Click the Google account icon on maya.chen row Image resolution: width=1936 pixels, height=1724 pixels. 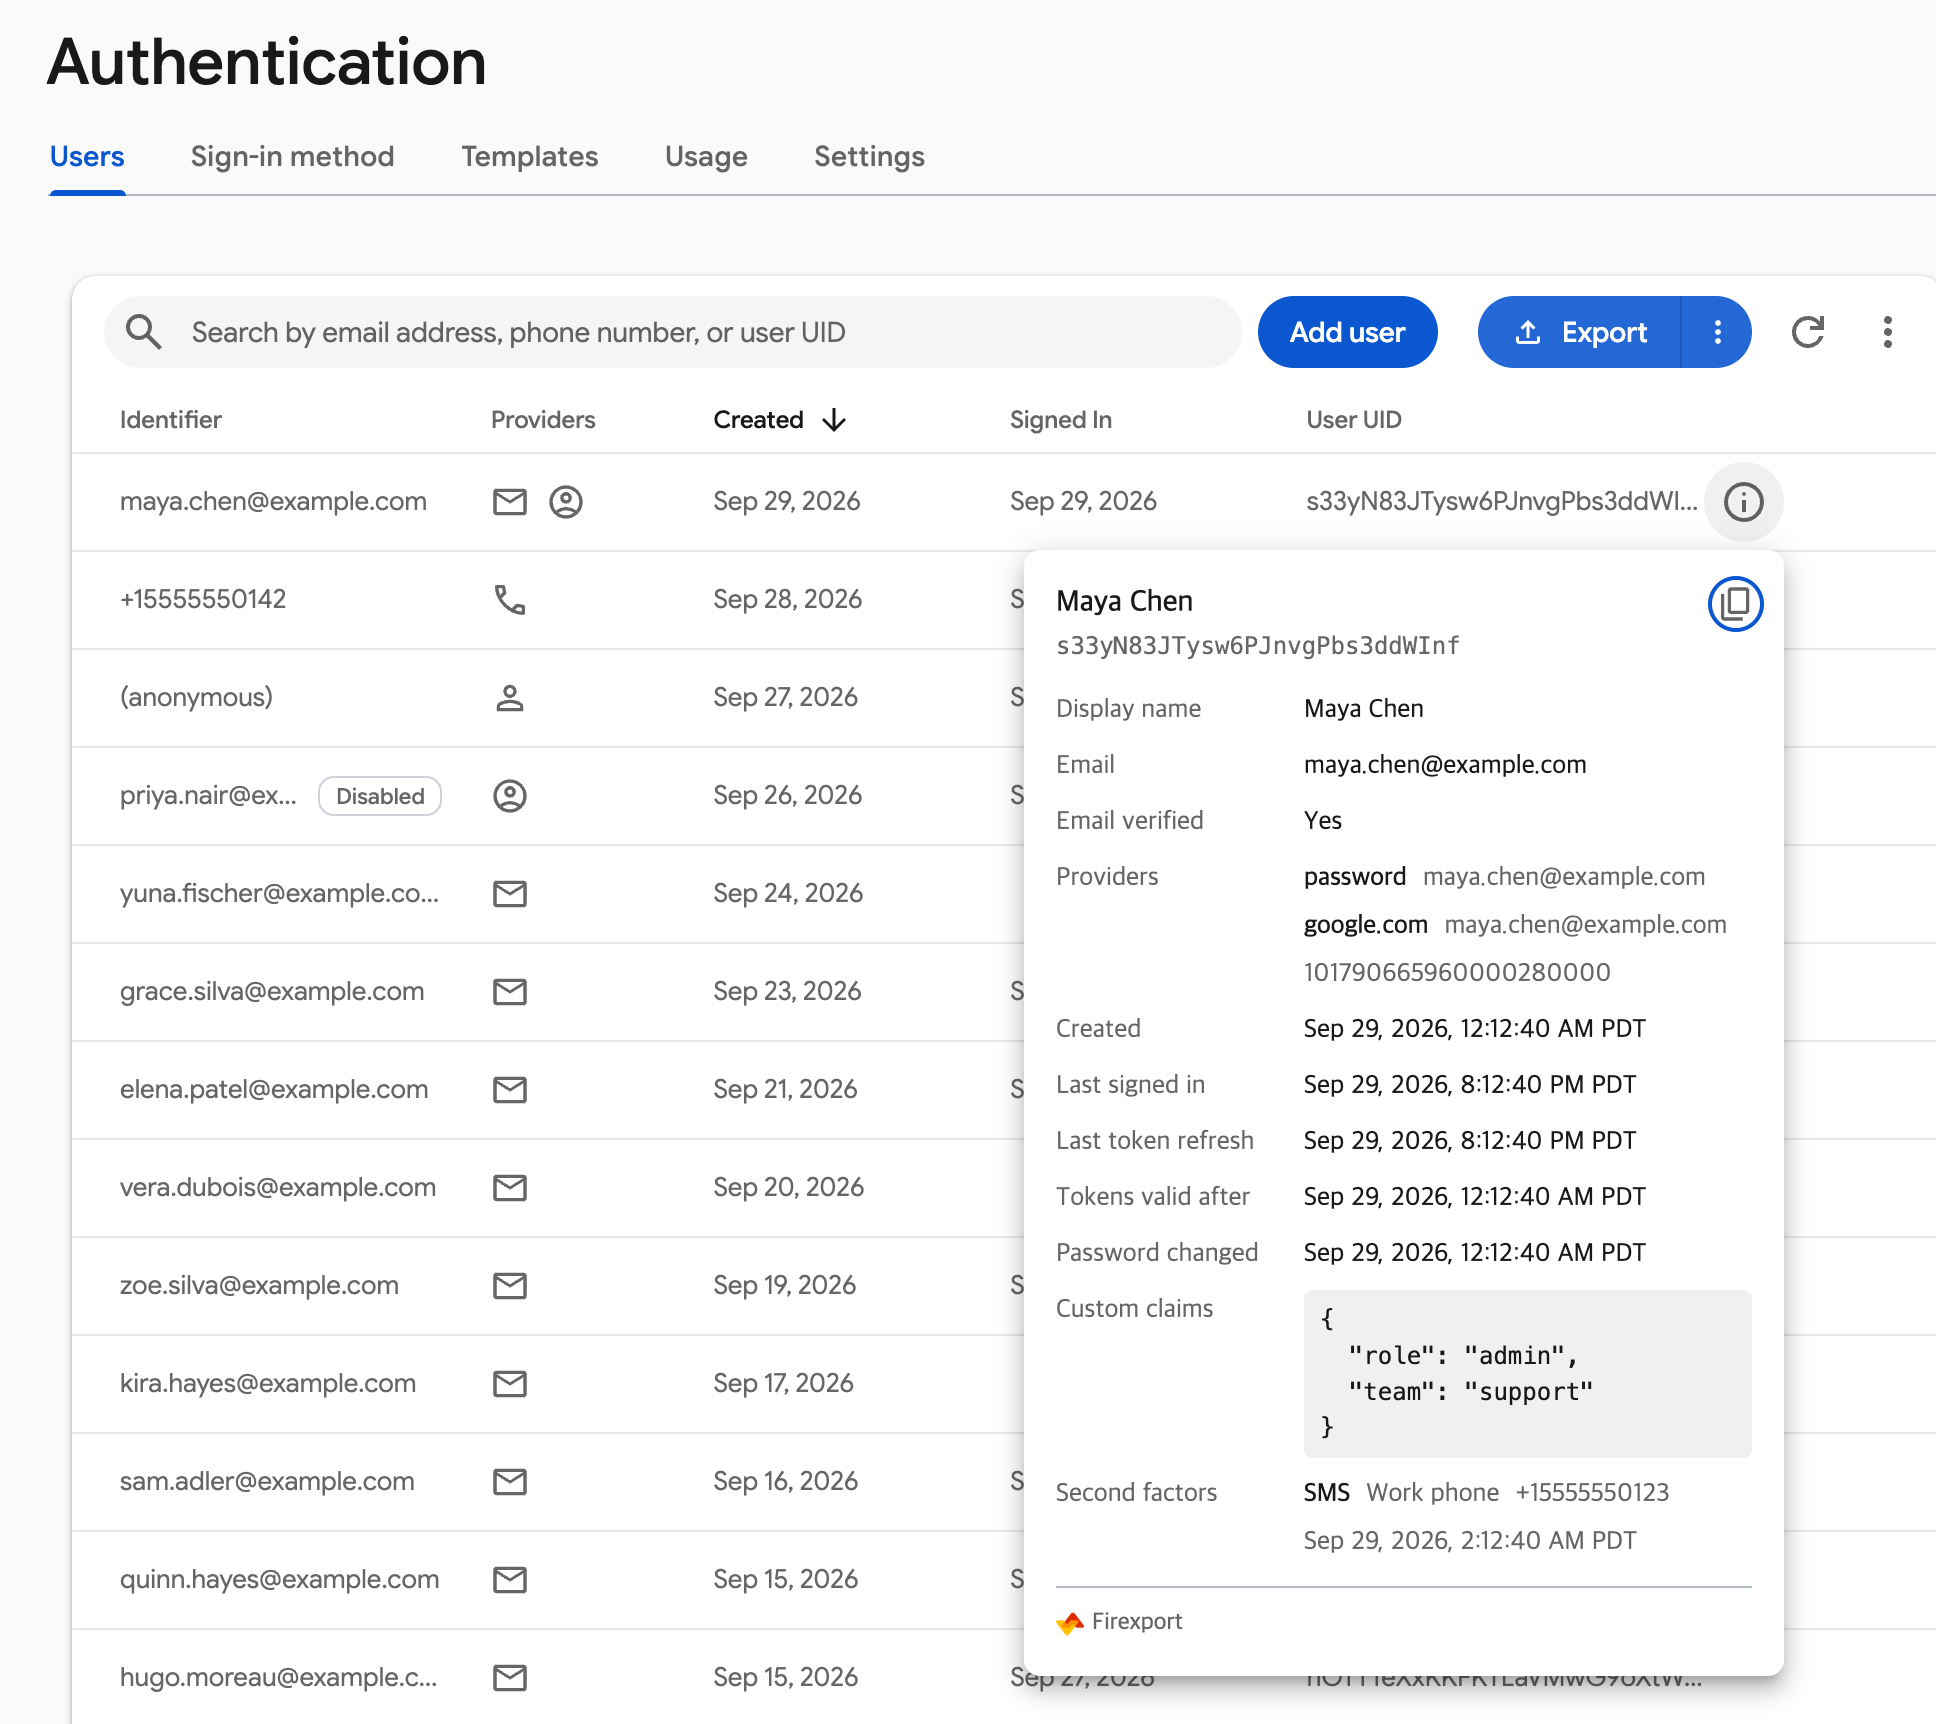click(x=566, y=502)
